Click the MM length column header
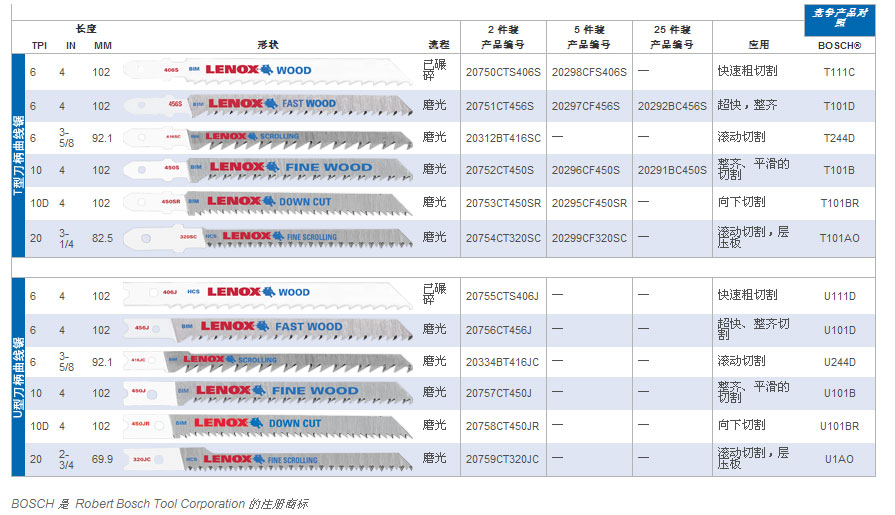This screenshot has height=515, width=895. pyautogui.click(x=103, y=46)
